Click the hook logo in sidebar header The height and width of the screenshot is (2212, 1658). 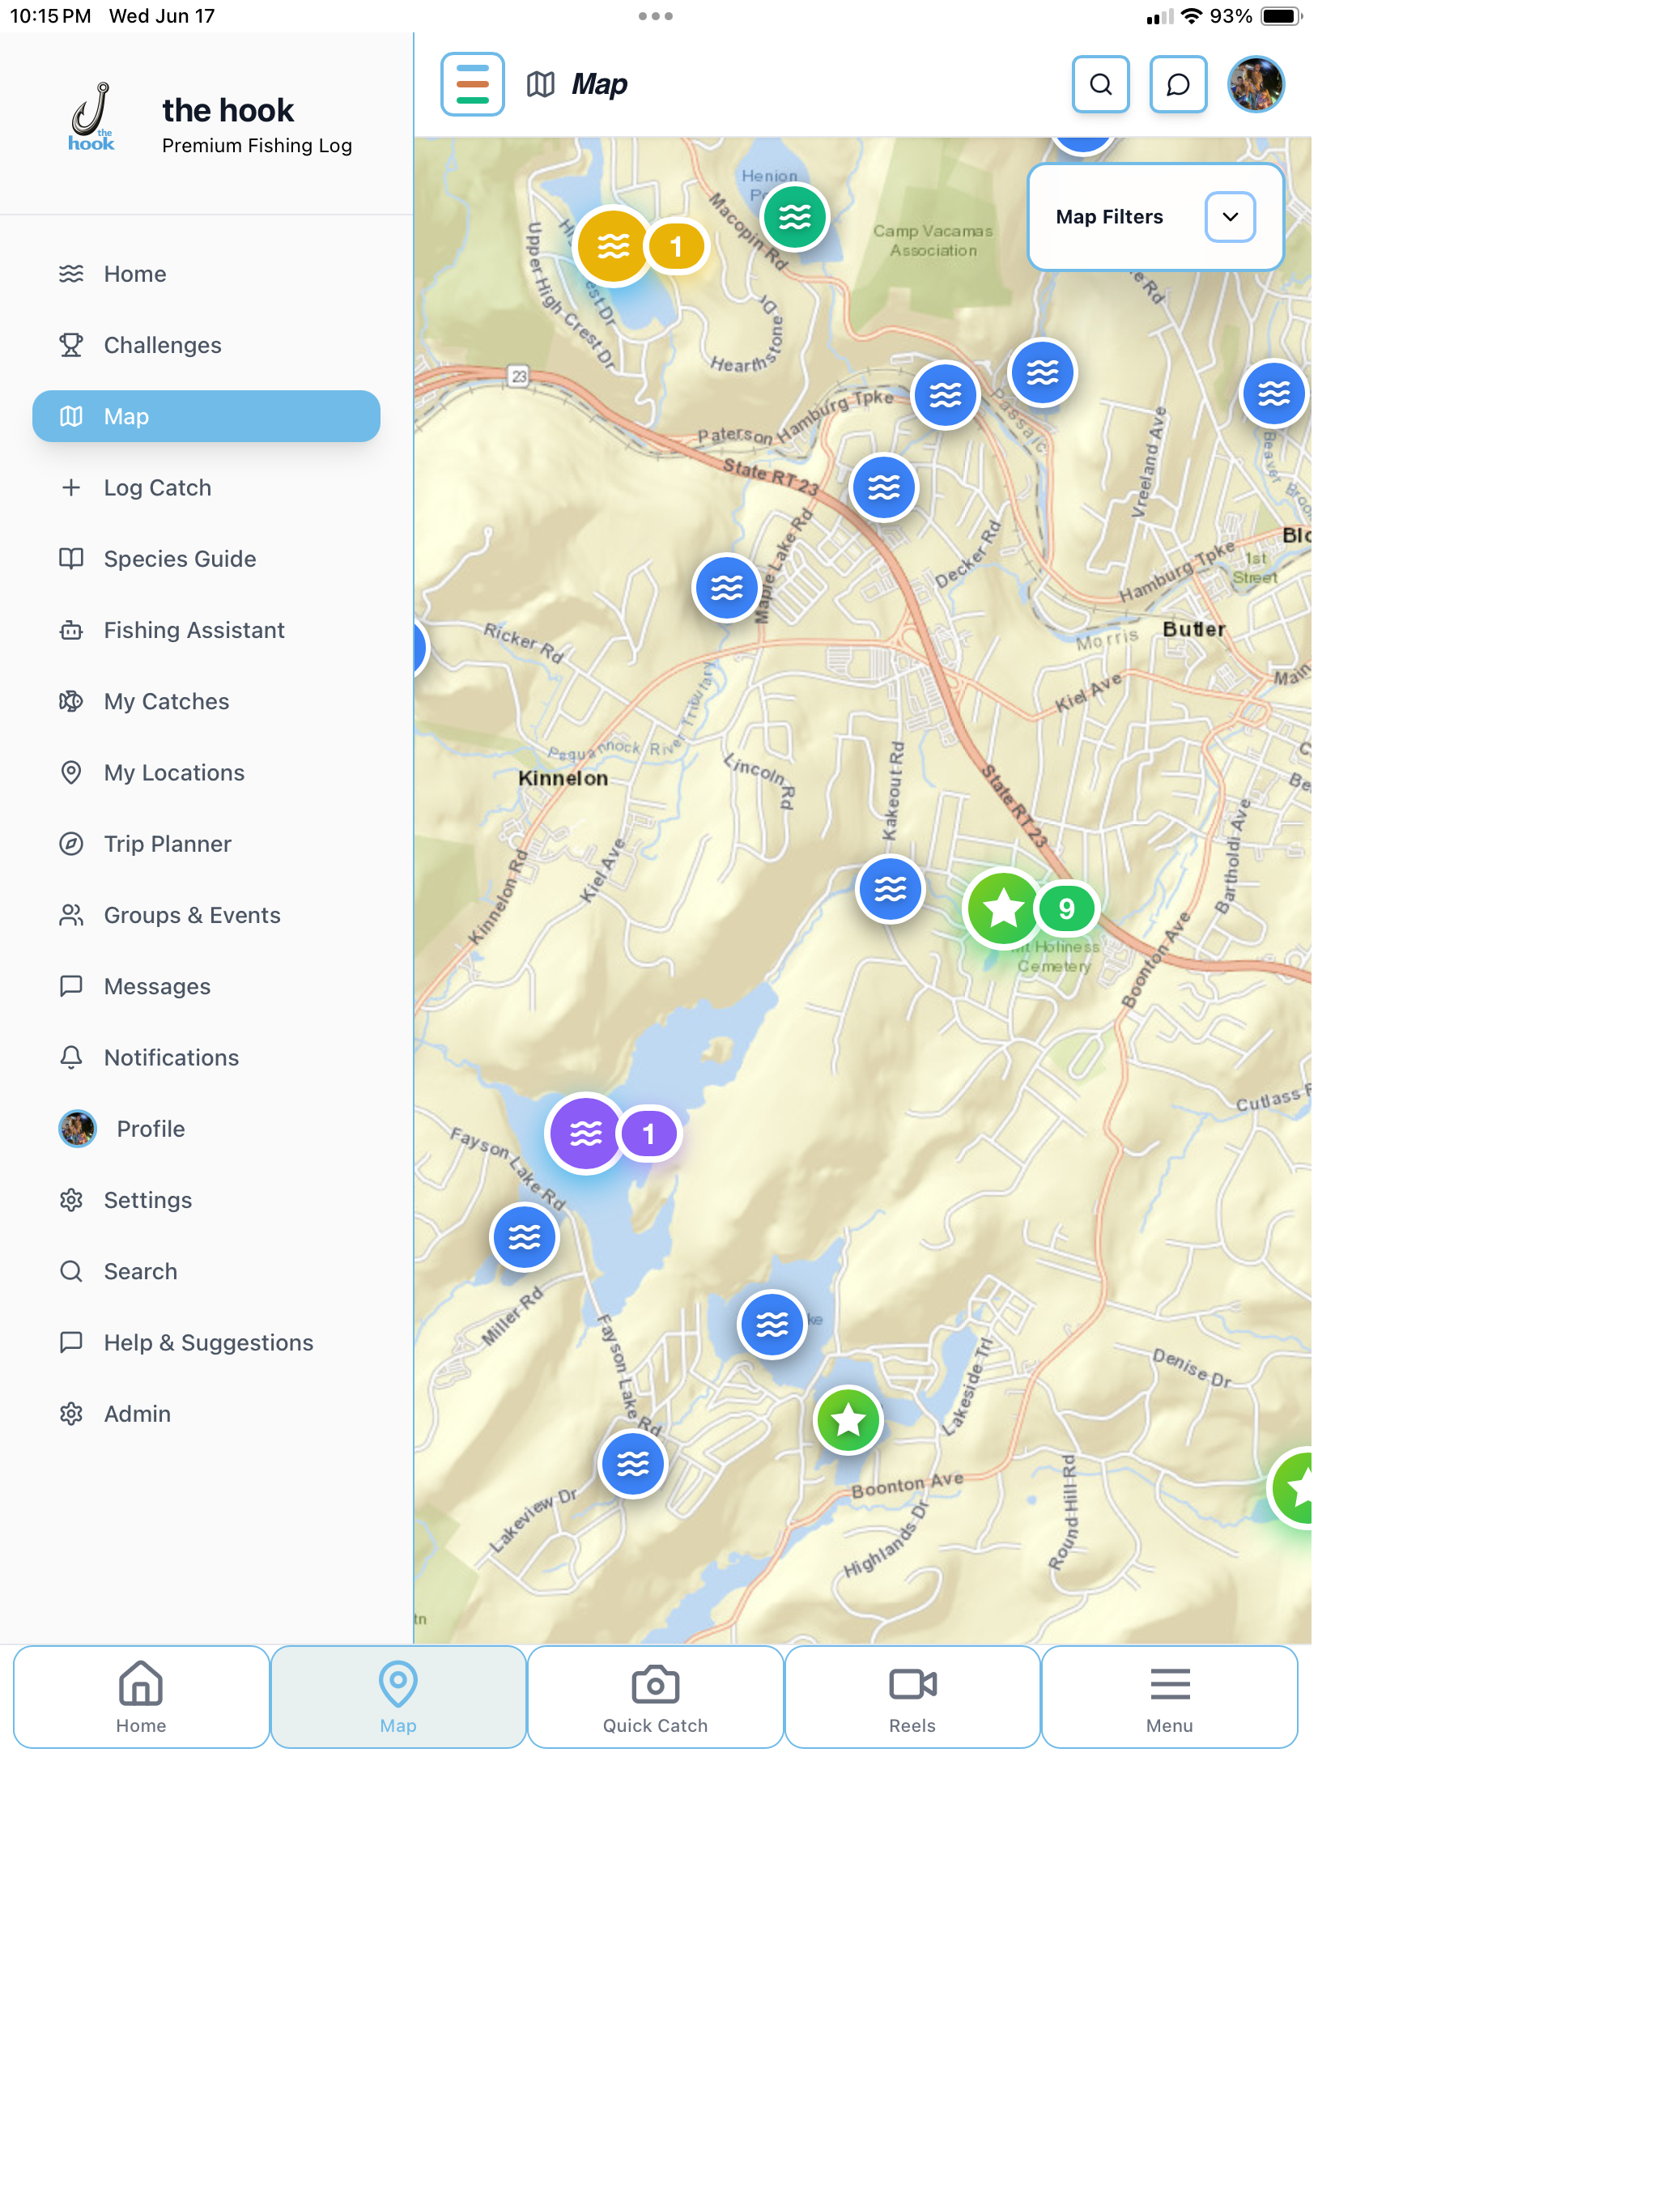92,117
